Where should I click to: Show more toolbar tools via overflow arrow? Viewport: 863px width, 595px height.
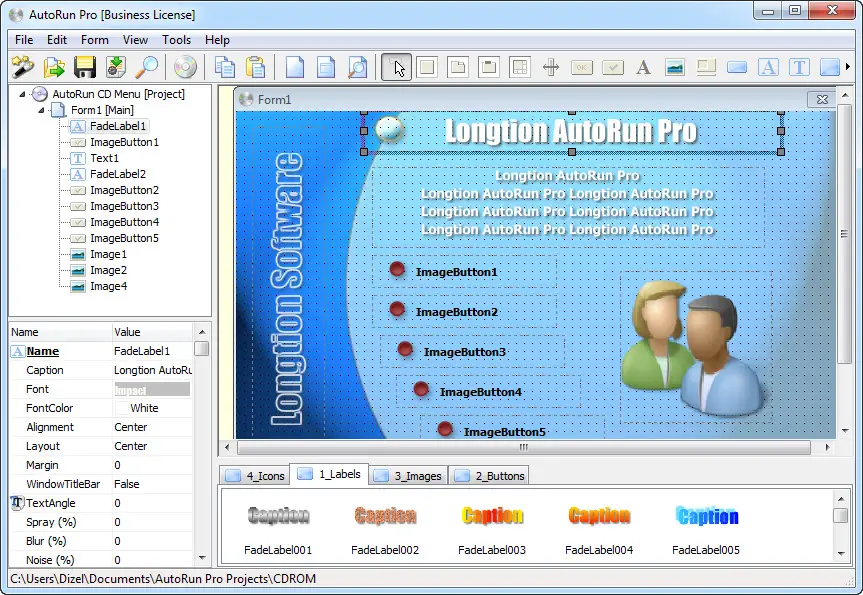pos(848,67)
